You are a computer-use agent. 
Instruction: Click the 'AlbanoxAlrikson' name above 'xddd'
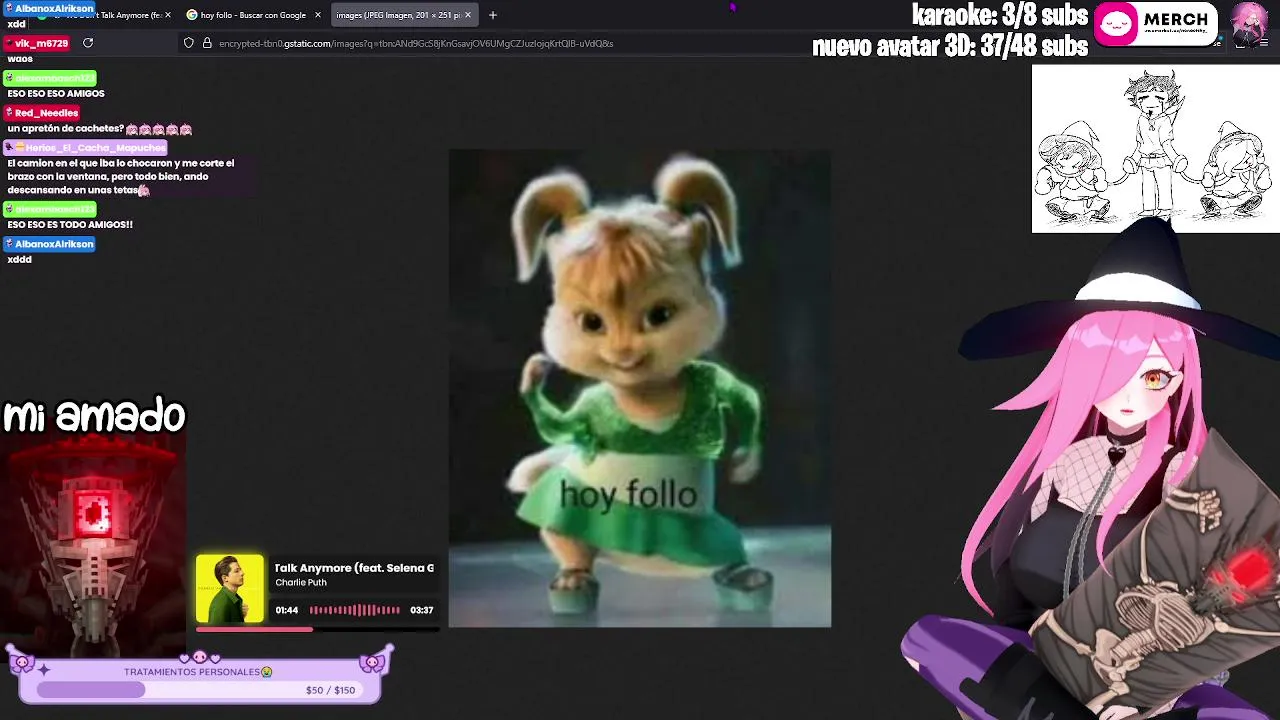pyautogui.click(x=50, y=244)
